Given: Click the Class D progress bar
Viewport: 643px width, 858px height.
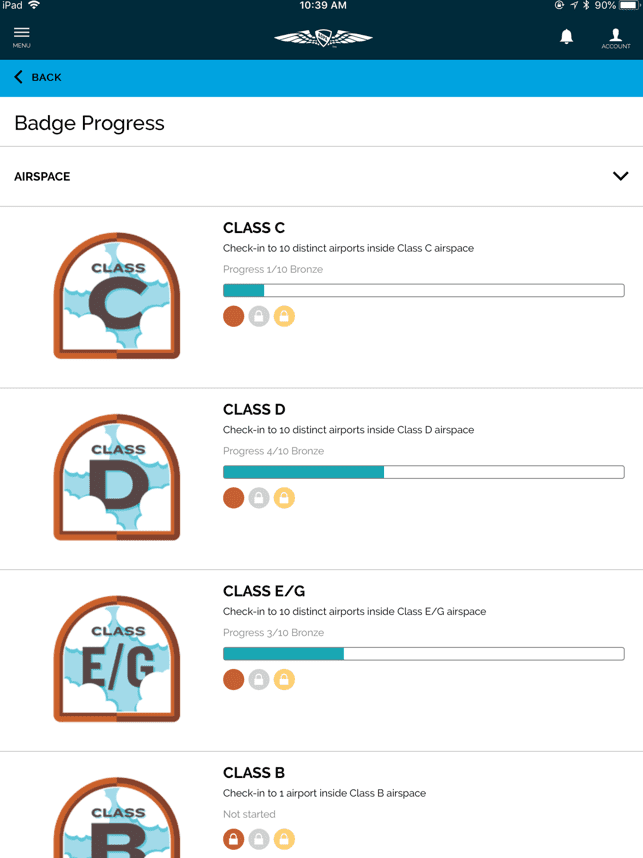Looking at the screenshot, I should (424, 472).
